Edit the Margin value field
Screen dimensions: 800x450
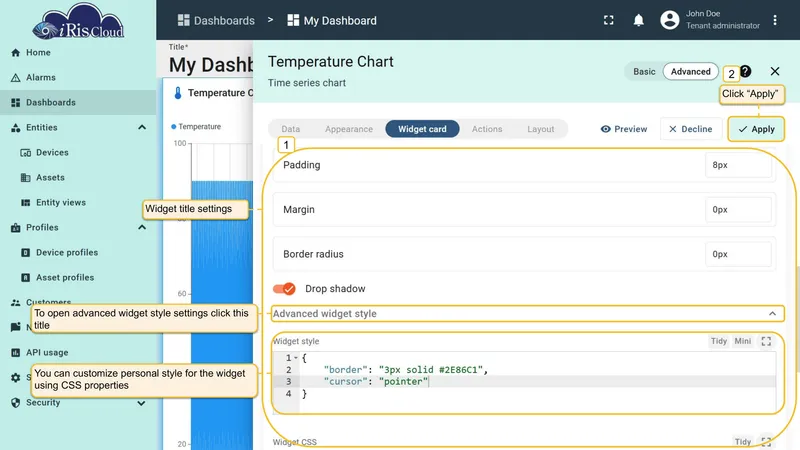tap(738, 210)
